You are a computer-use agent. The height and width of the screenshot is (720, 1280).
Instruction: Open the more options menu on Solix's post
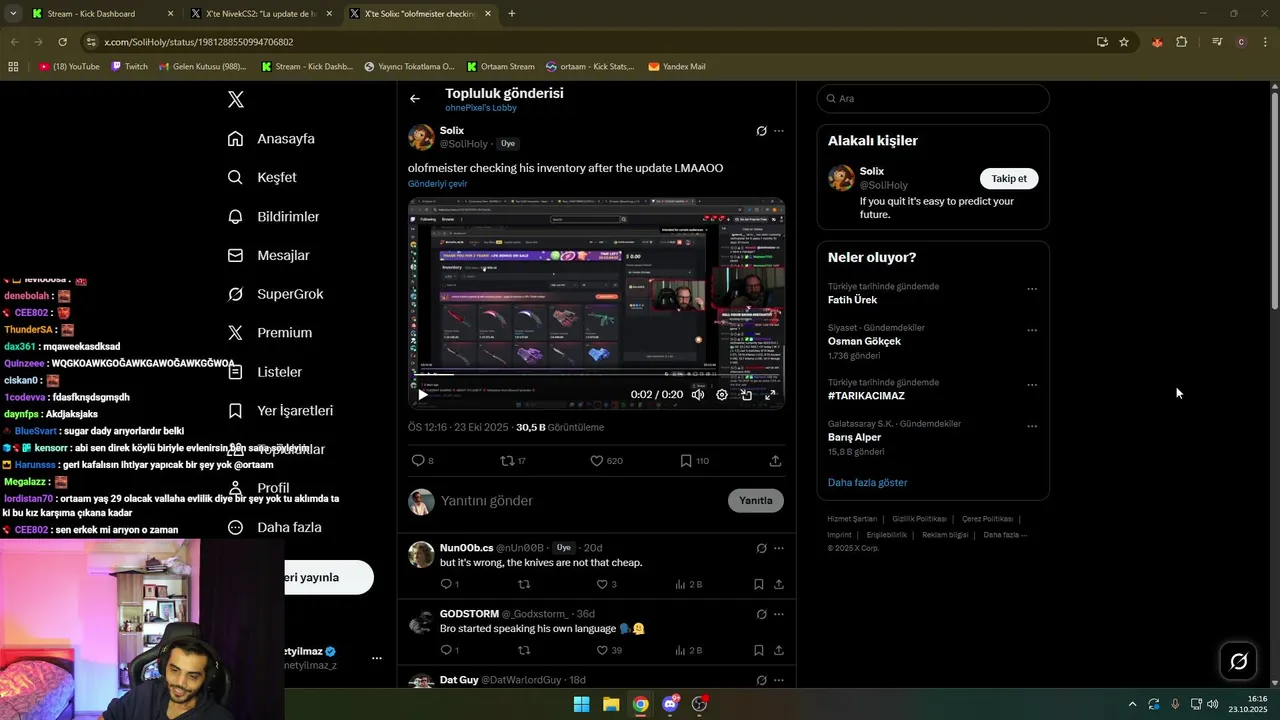[x=779, y=131]
